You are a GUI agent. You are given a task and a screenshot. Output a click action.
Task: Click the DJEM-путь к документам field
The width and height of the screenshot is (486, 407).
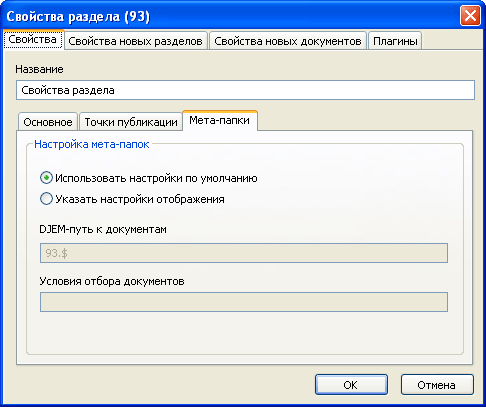244,253
